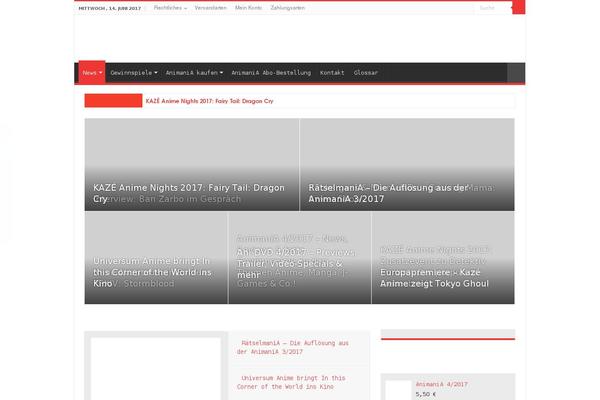Click the Zahlungsarten link
The width and height of the screenshot is (600, 400).
click(287, 8)
